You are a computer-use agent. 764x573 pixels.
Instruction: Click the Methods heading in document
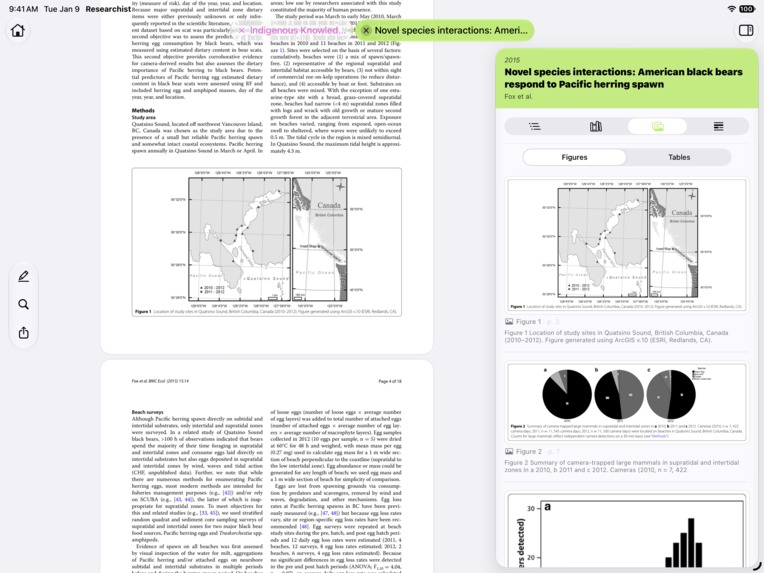(x=143, y=111)
